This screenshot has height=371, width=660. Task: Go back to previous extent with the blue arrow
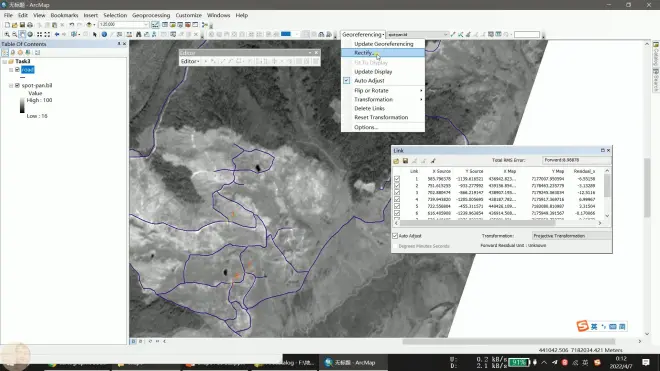57,35
